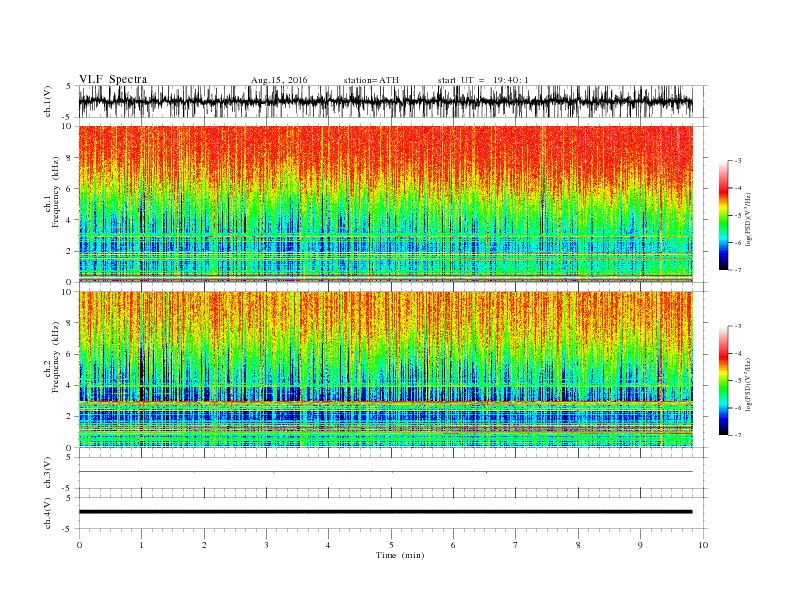Click time axis tick label "8"
This screenshot has width=792, height=612.
(x=578, y=545)
